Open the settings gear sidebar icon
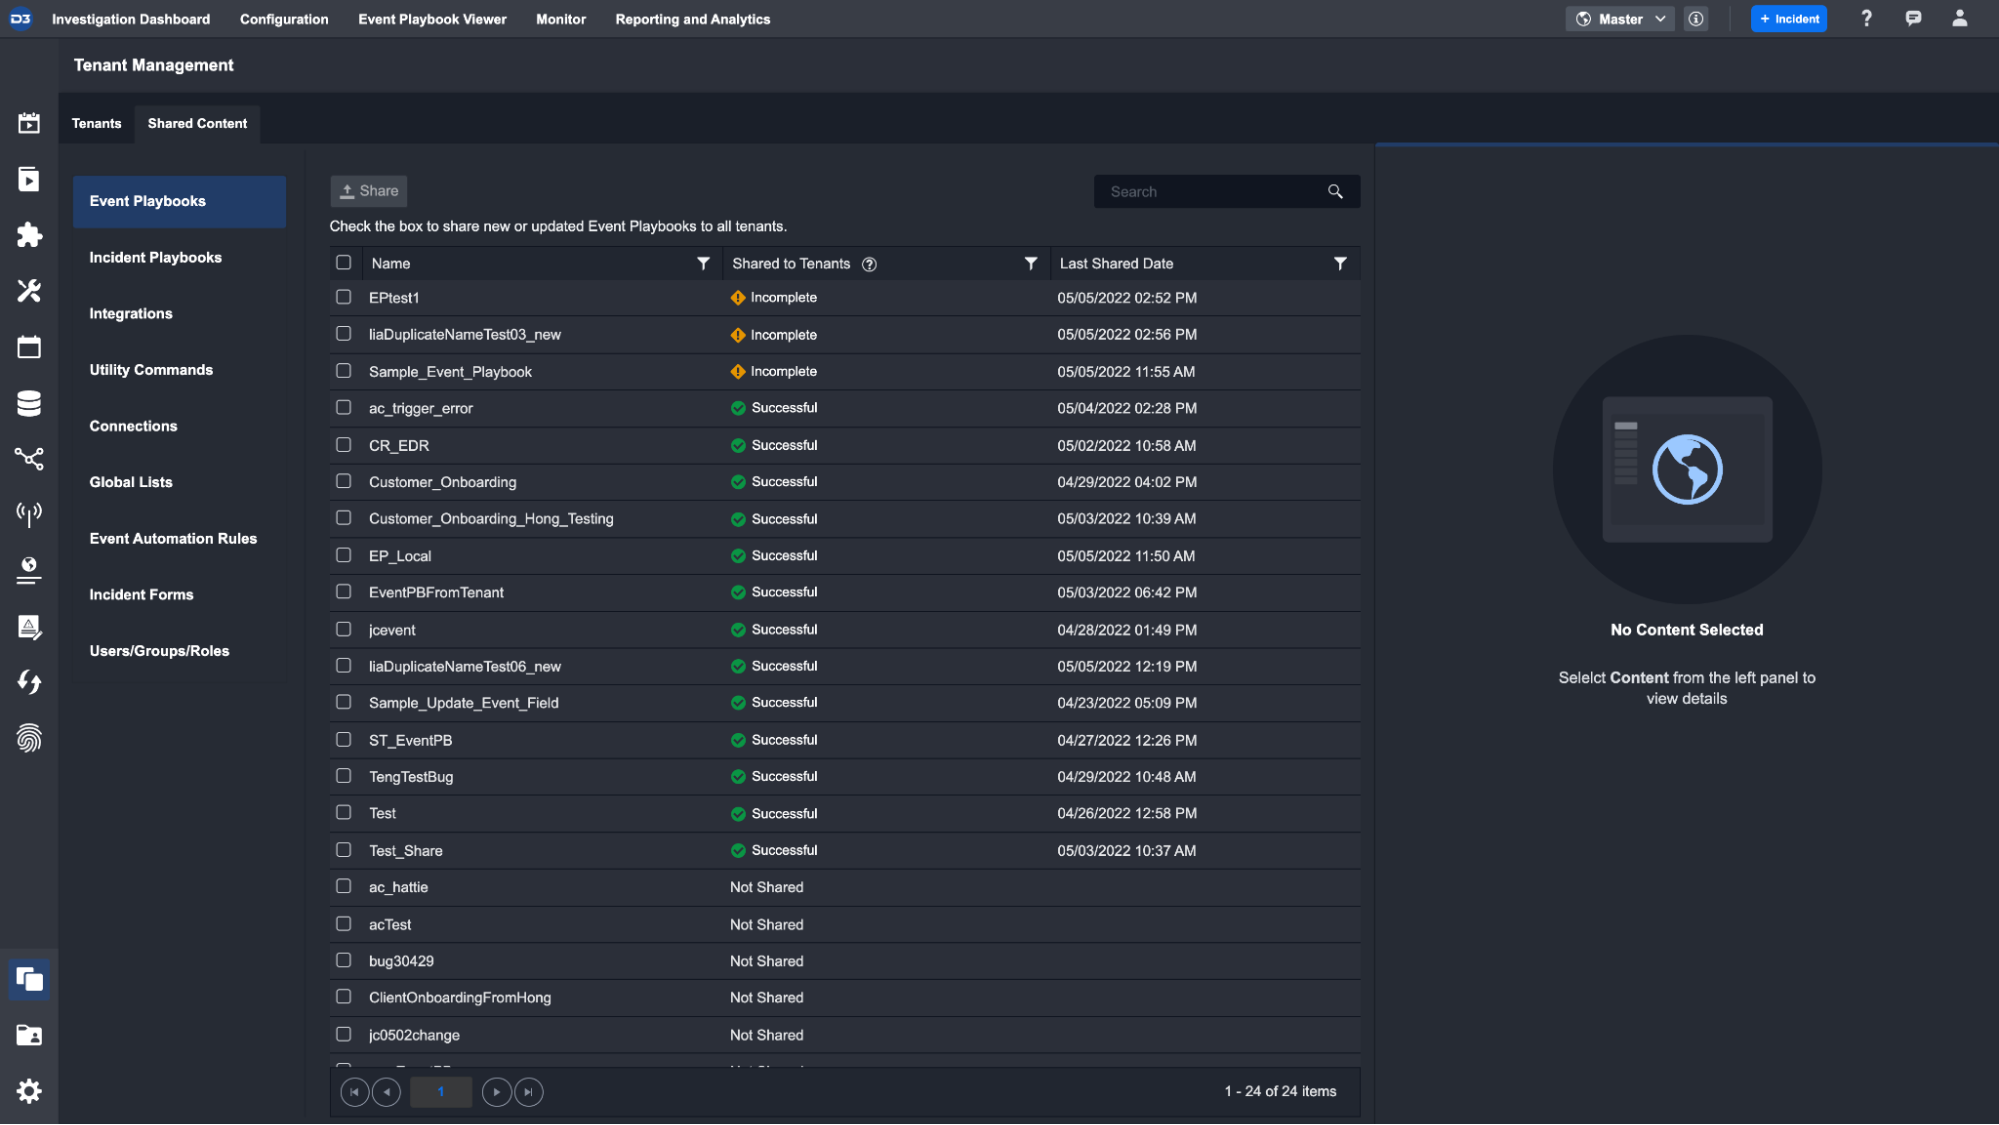The width and height of the screenshot is (1999, 1125). pos(29,1091)
